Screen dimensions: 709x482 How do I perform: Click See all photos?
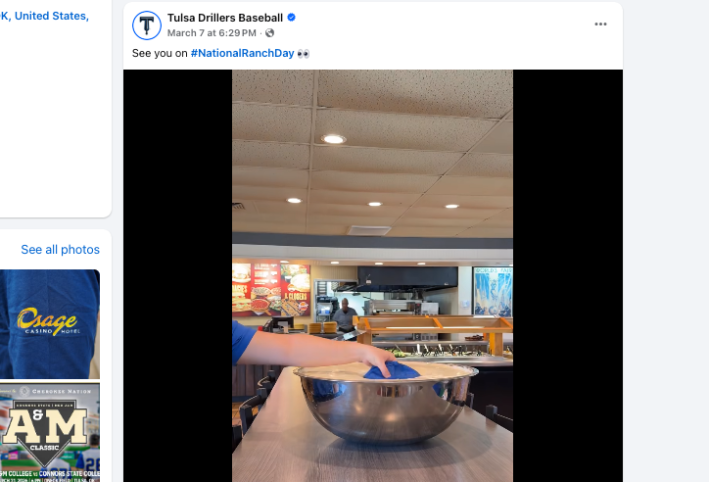click(60, 250)
